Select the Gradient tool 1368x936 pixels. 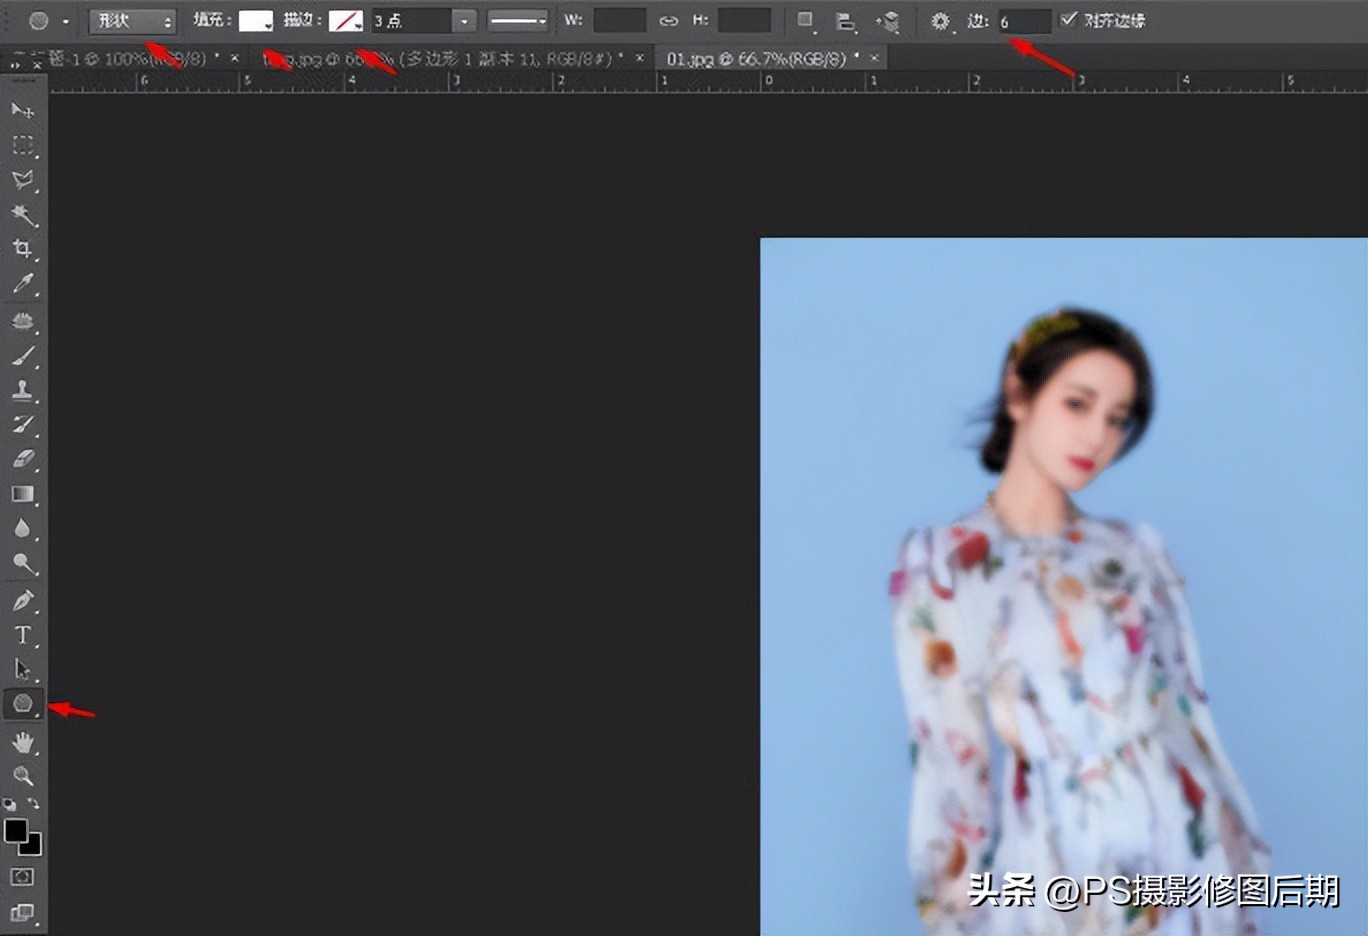[x=24, y=494]
